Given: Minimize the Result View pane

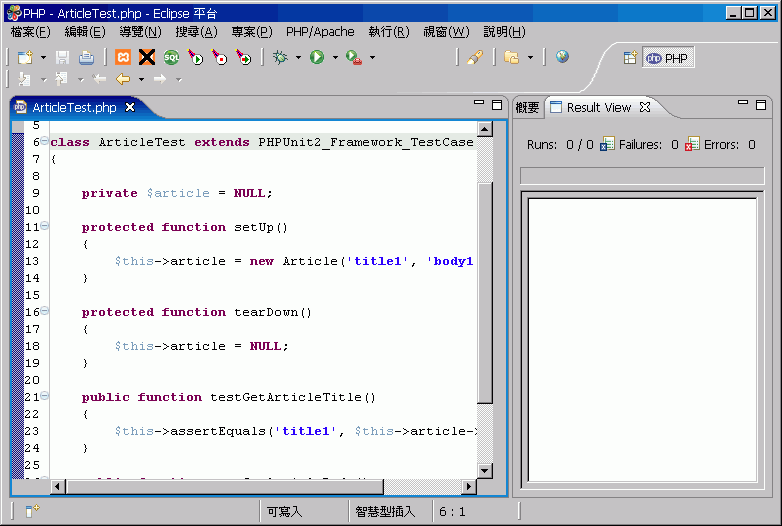Looking at the screenshot, I should coord(743,103).
